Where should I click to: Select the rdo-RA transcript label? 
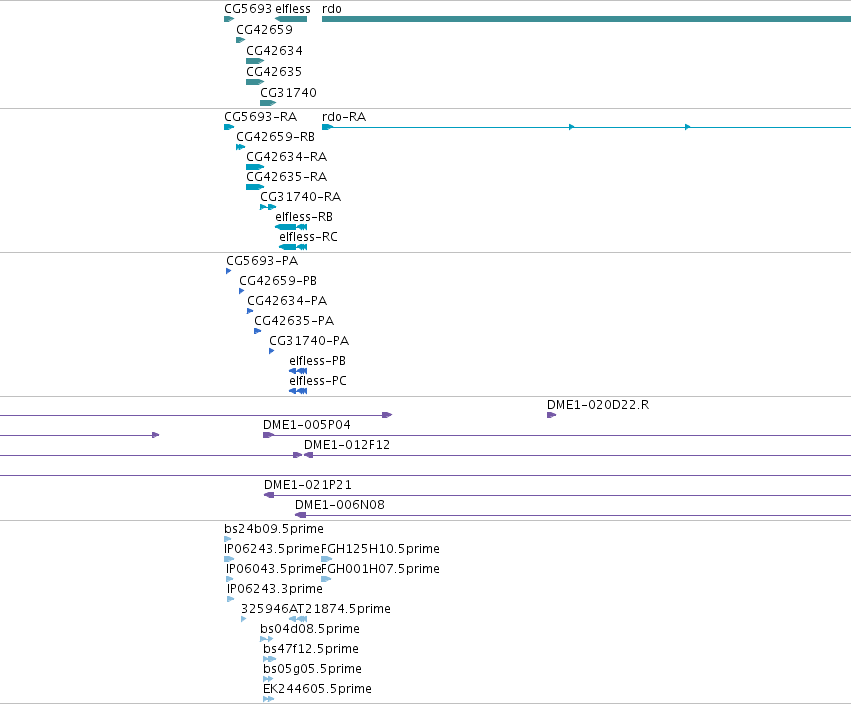point(344,117)
